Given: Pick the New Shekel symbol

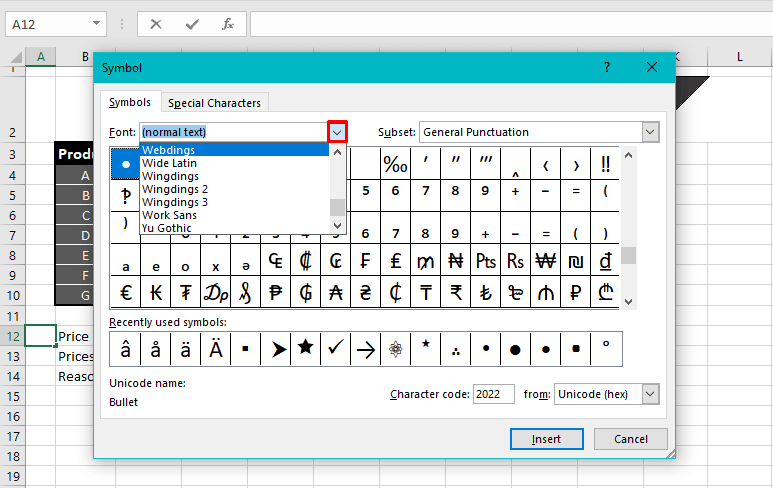Looking at the screenshot, I should point(575,260).
